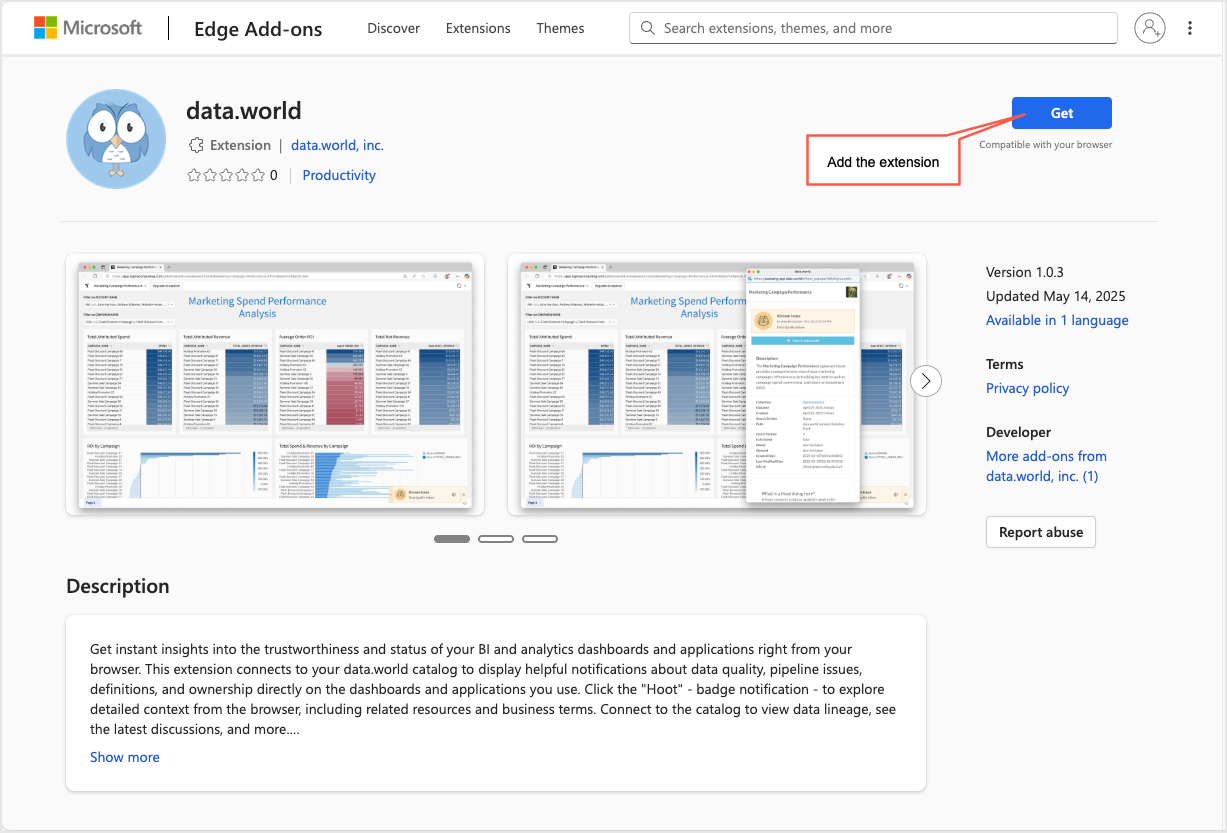Click the Get button
Screen dimensions: 1227x833
coord(1062,113)
